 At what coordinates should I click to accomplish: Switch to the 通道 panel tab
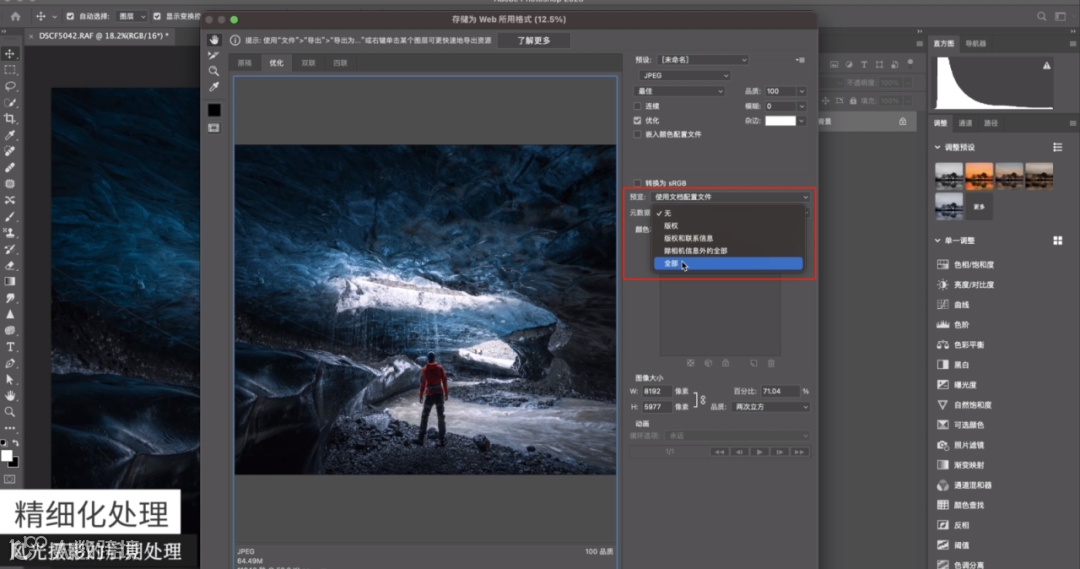[965, 123]
